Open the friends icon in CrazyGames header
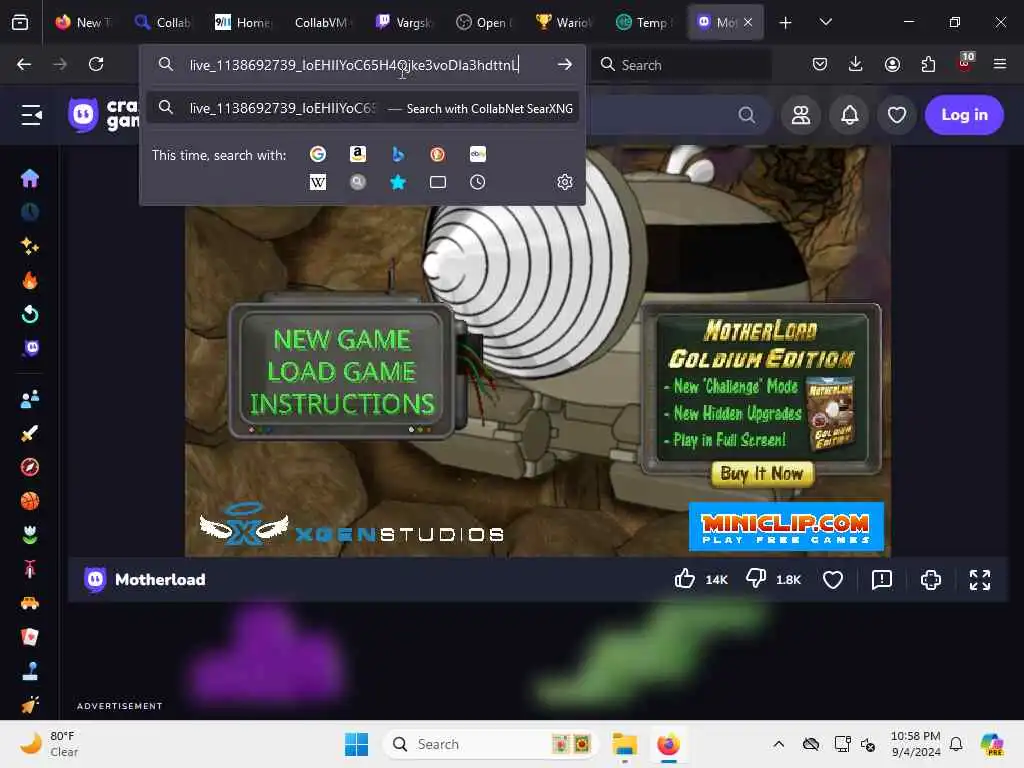Image resolution: width=1024 pixels, height=768 pixels. [x=801, y=115]
